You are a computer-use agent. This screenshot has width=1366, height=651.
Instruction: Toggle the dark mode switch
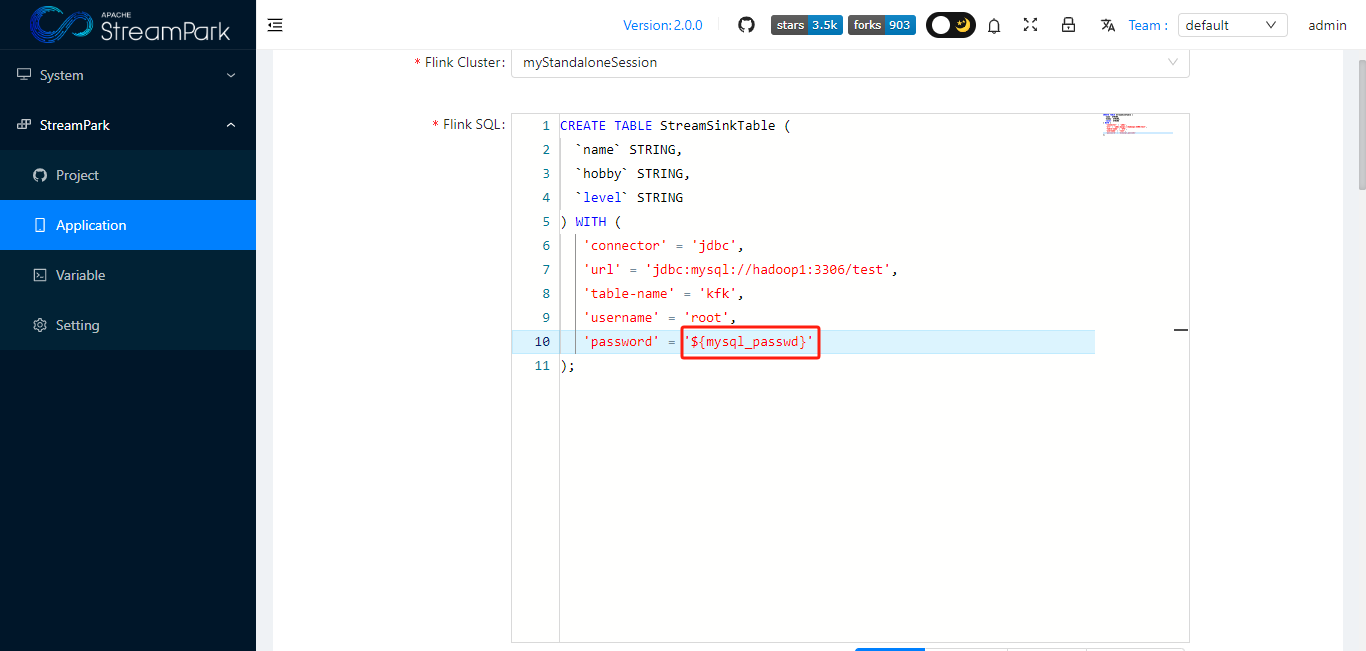[950, 25]
